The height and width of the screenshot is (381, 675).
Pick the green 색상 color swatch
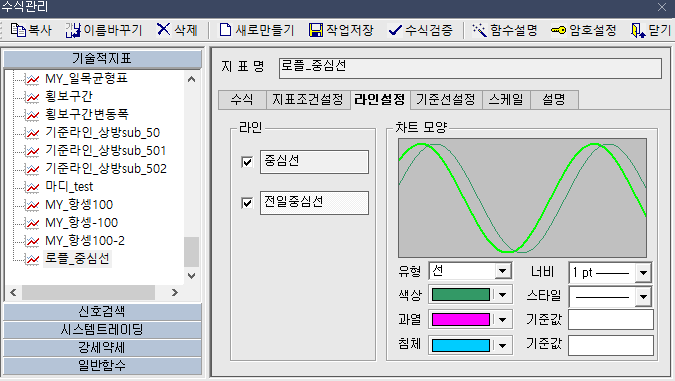461,295
